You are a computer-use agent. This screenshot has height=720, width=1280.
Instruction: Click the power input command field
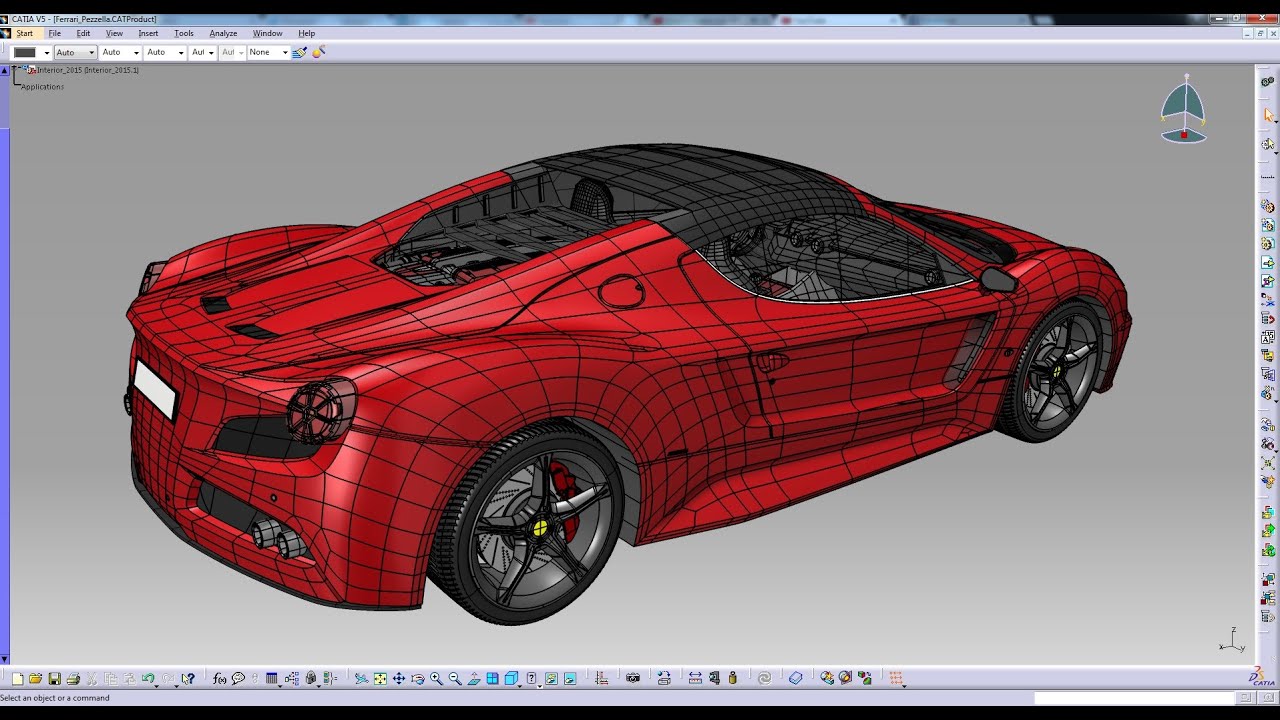1135,698
